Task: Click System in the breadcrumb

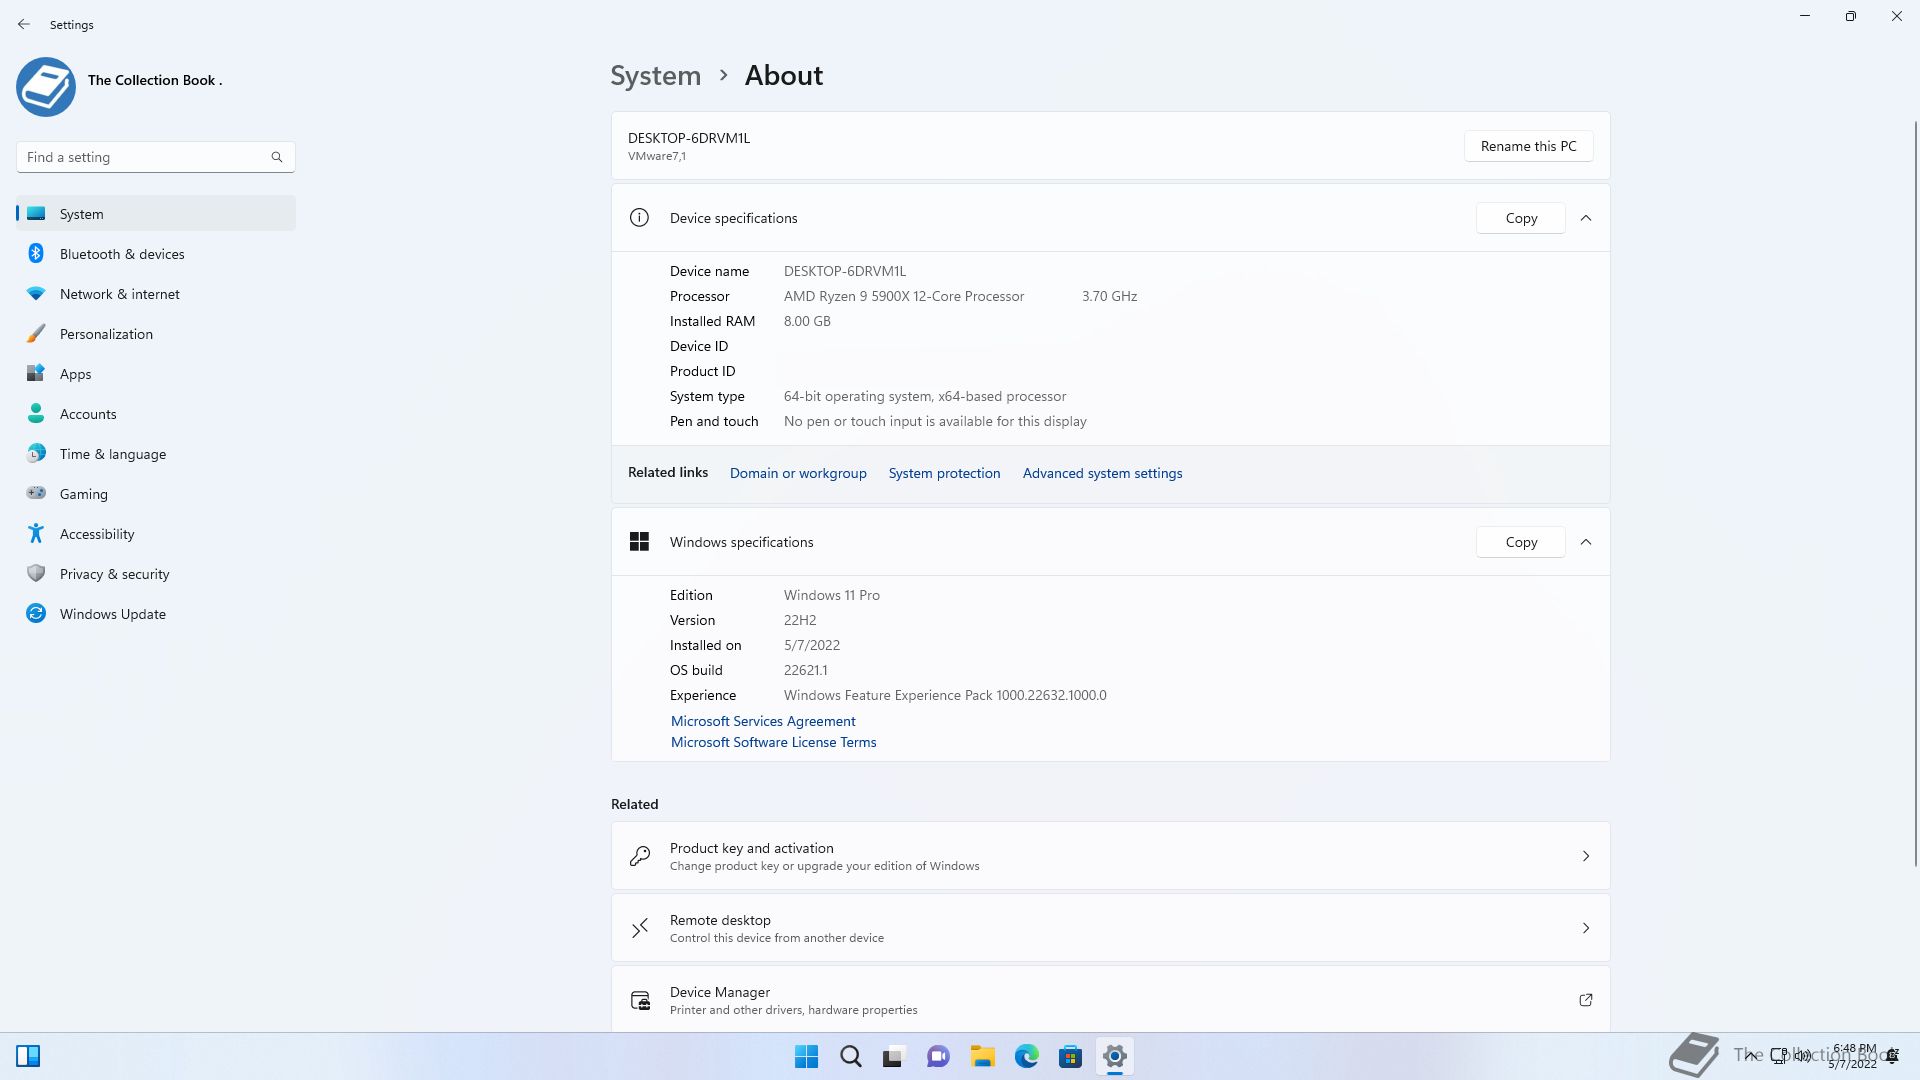Action: [656, 76]
